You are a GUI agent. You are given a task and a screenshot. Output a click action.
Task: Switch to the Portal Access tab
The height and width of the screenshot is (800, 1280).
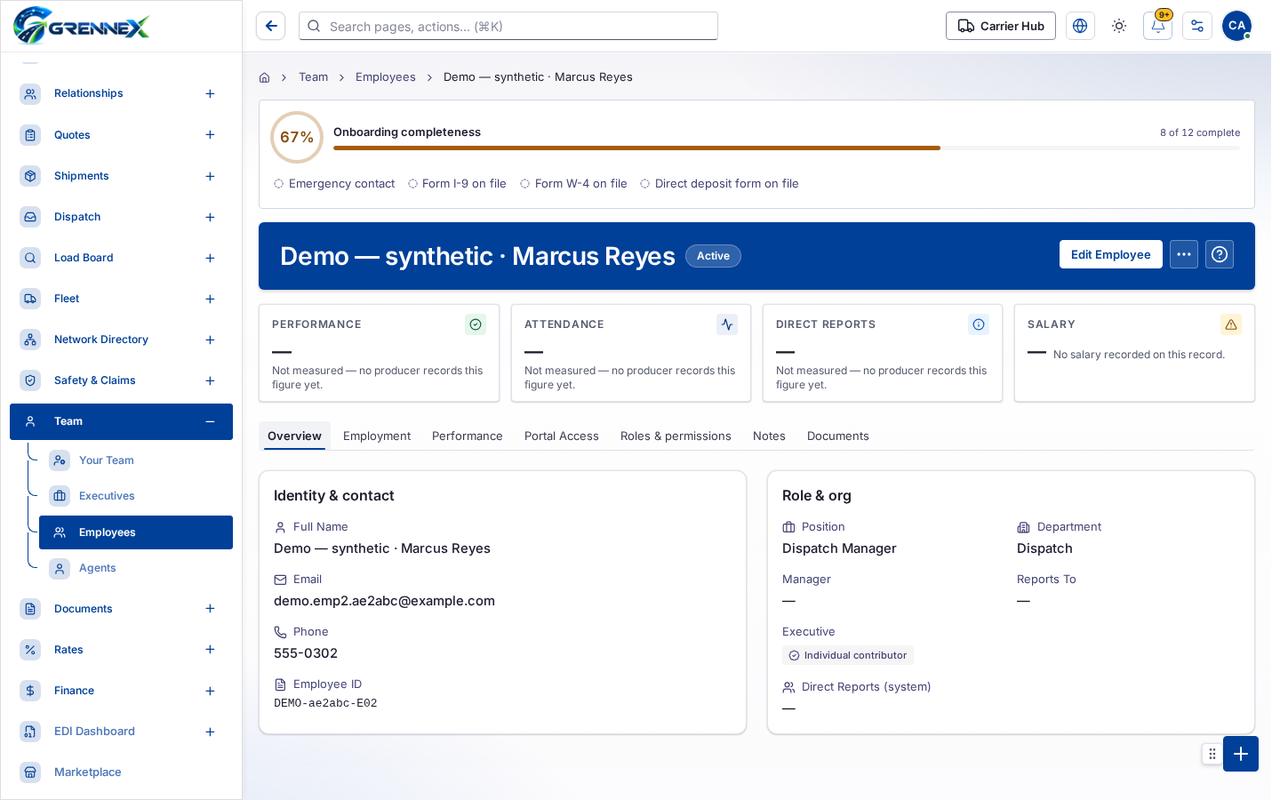562,436
